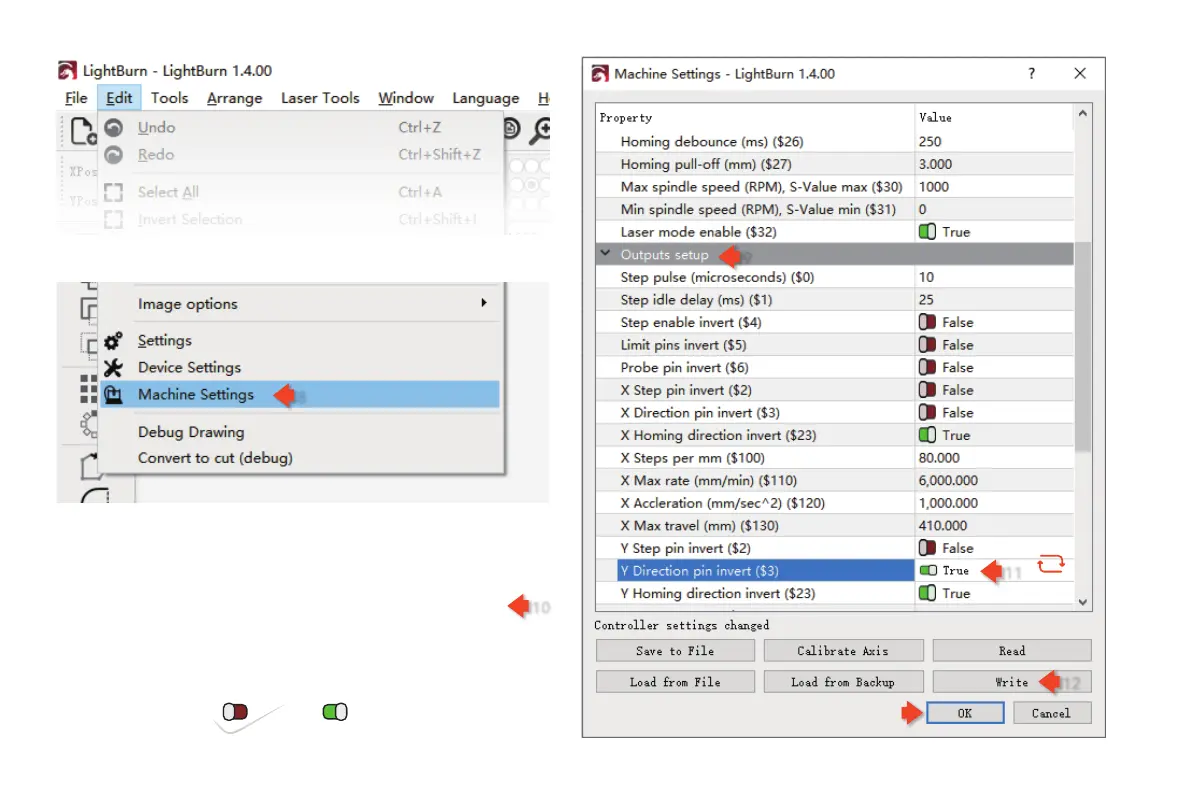Image resolution: width=1191 pixels, height=794 pixels.
Task: Toggle Probe pin invert ($6)
Action: (927, 368)
